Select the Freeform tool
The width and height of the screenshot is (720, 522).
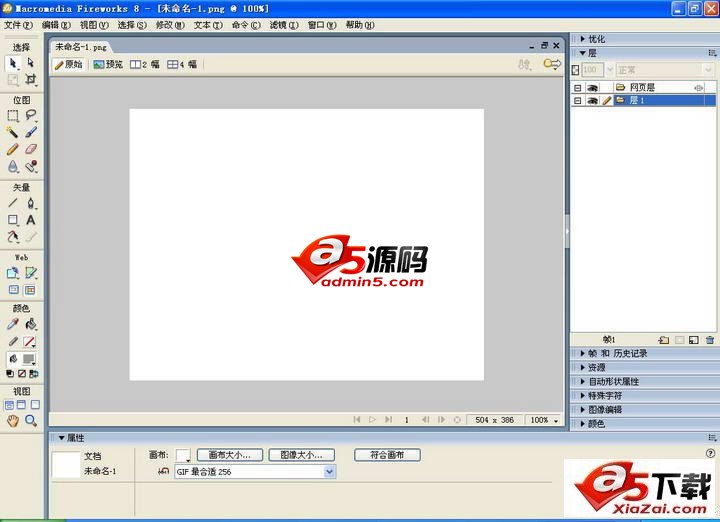(x=13, y=237)
